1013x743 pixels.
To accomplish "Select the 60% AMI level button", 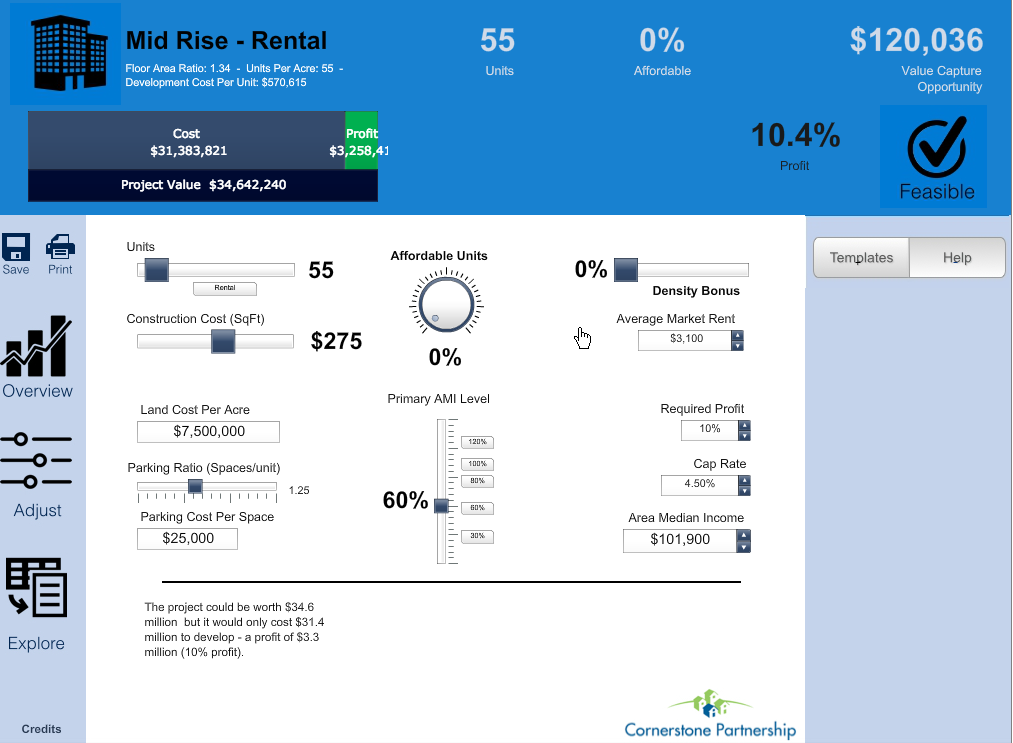I will (477, 508).
